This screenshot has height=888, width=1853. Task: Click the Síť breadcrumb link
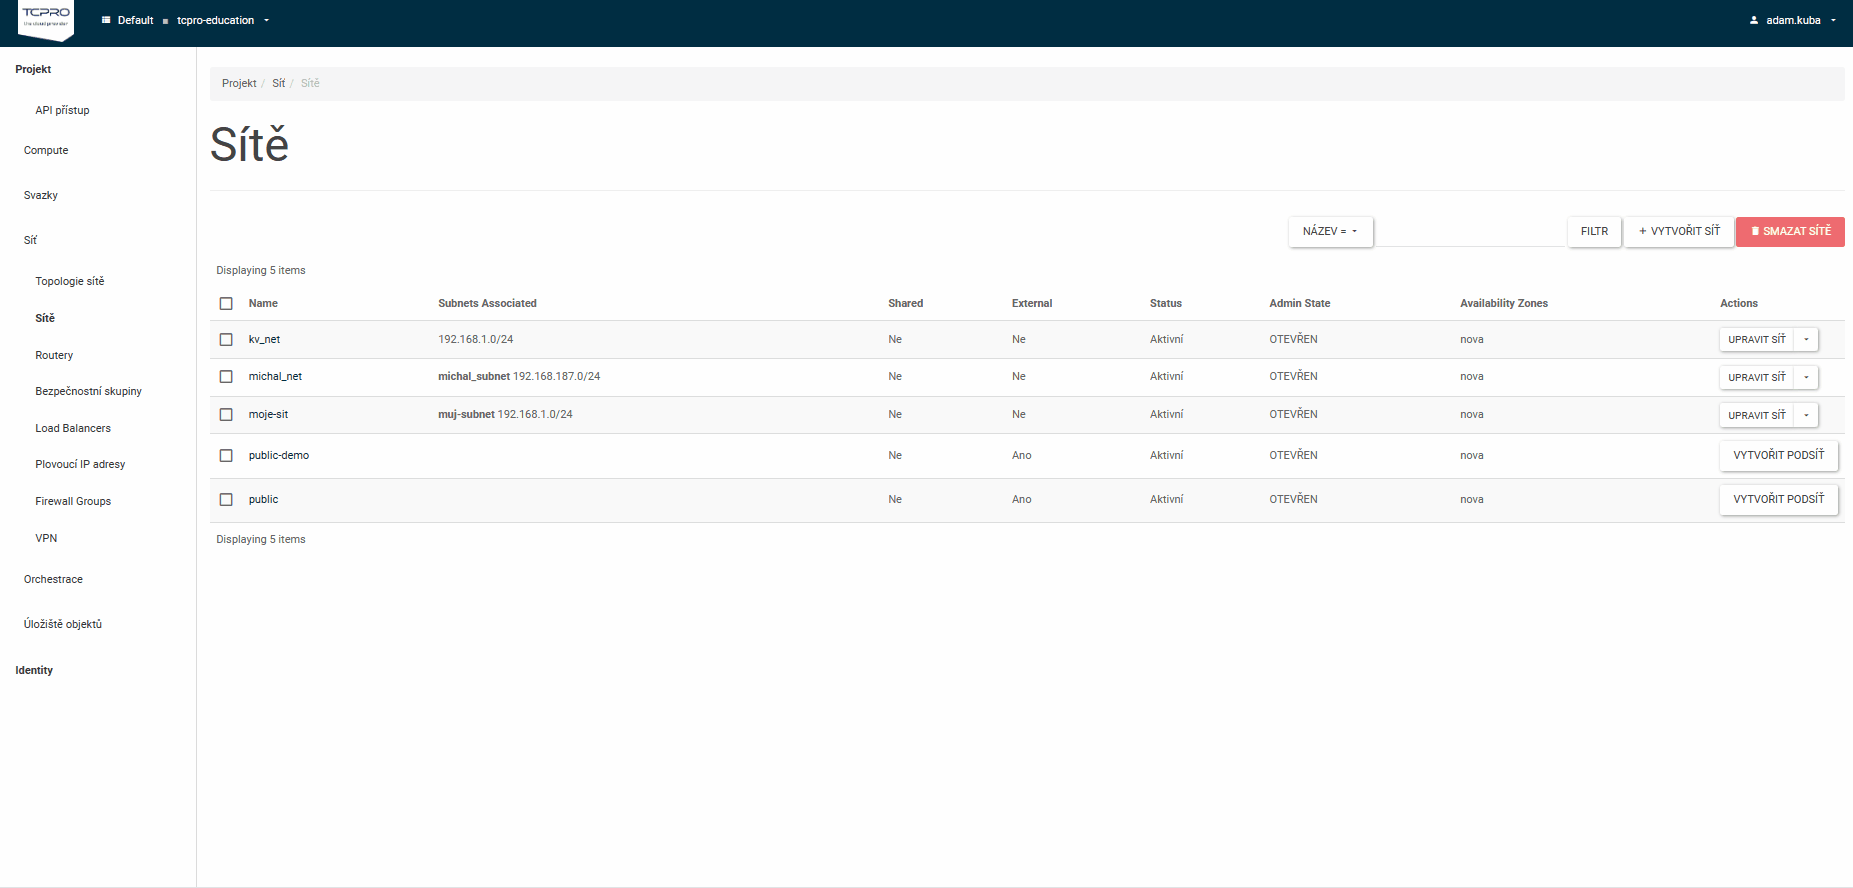click(x=278, y=83)
